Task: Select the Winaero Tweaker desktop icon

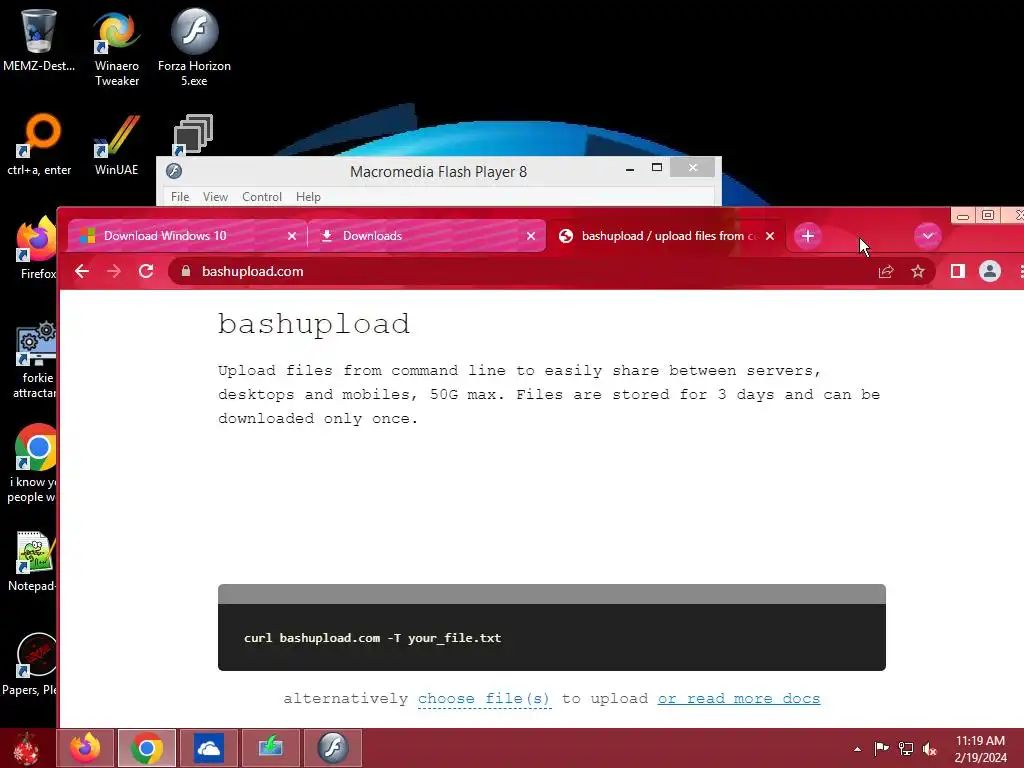Action: 117,48
